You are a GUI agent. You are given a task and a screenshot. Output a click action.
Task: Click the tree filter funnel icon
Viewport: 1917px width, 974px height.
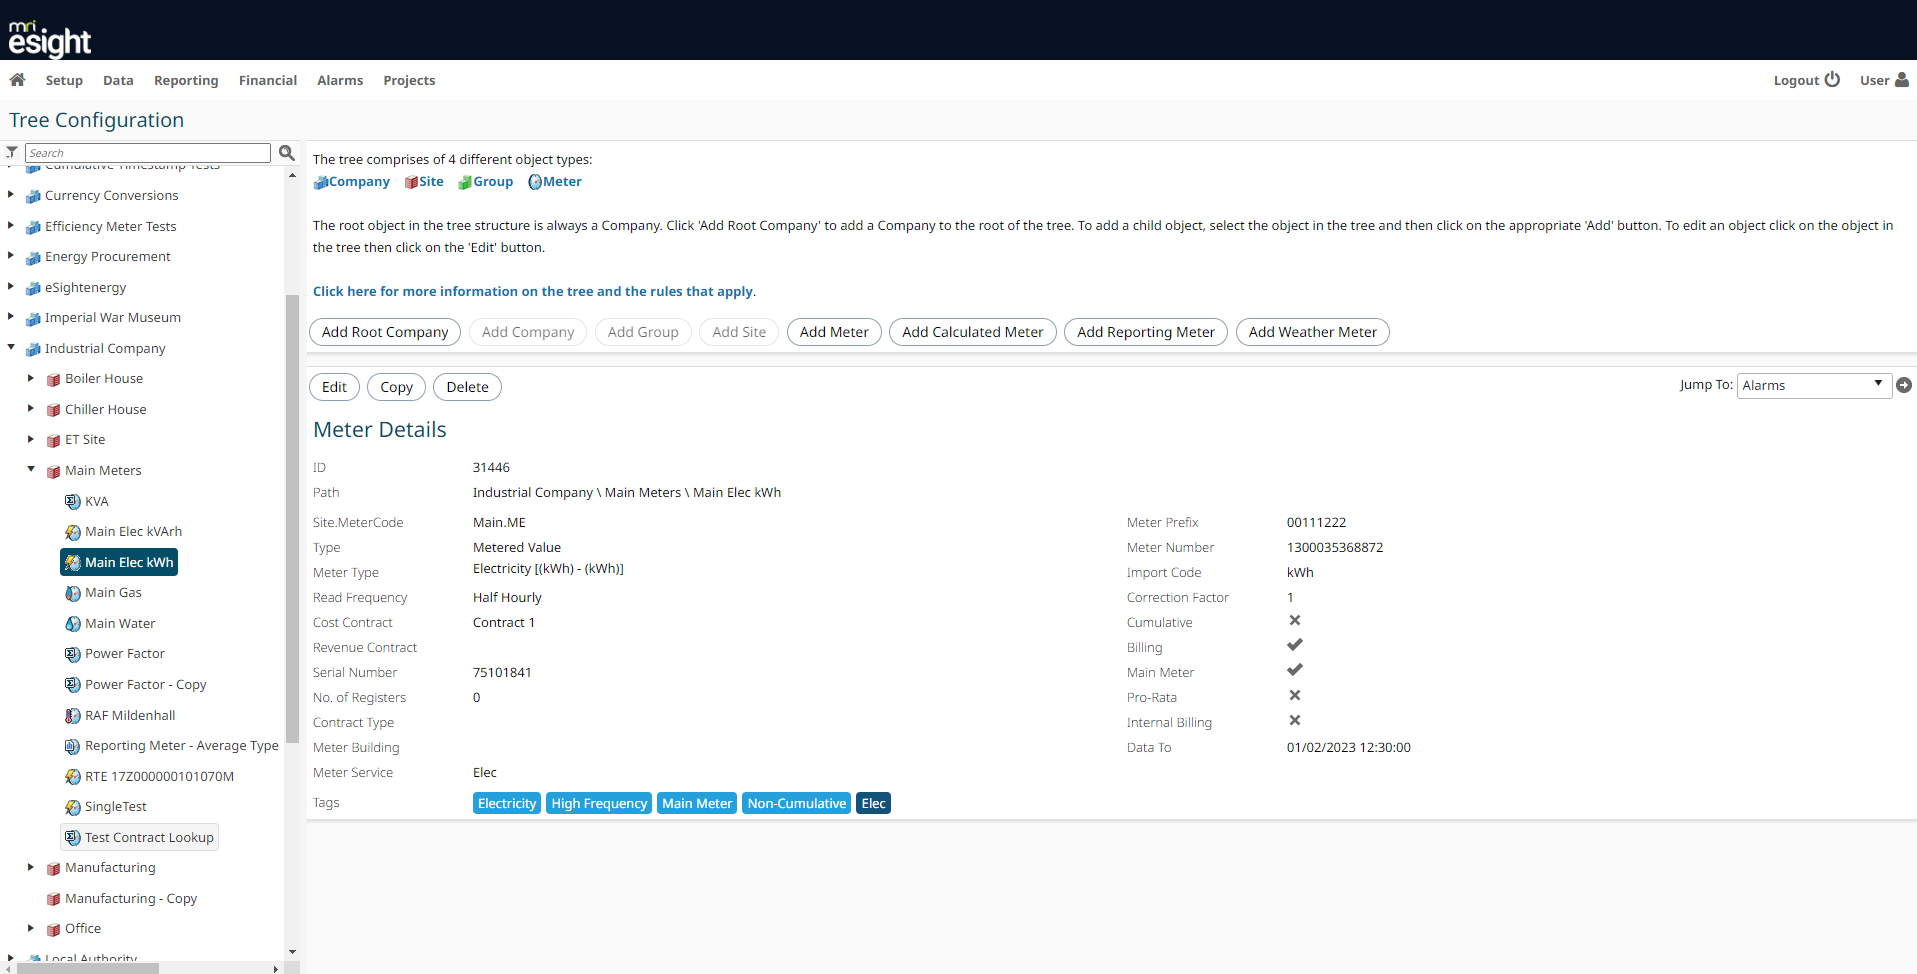(12, 153)
